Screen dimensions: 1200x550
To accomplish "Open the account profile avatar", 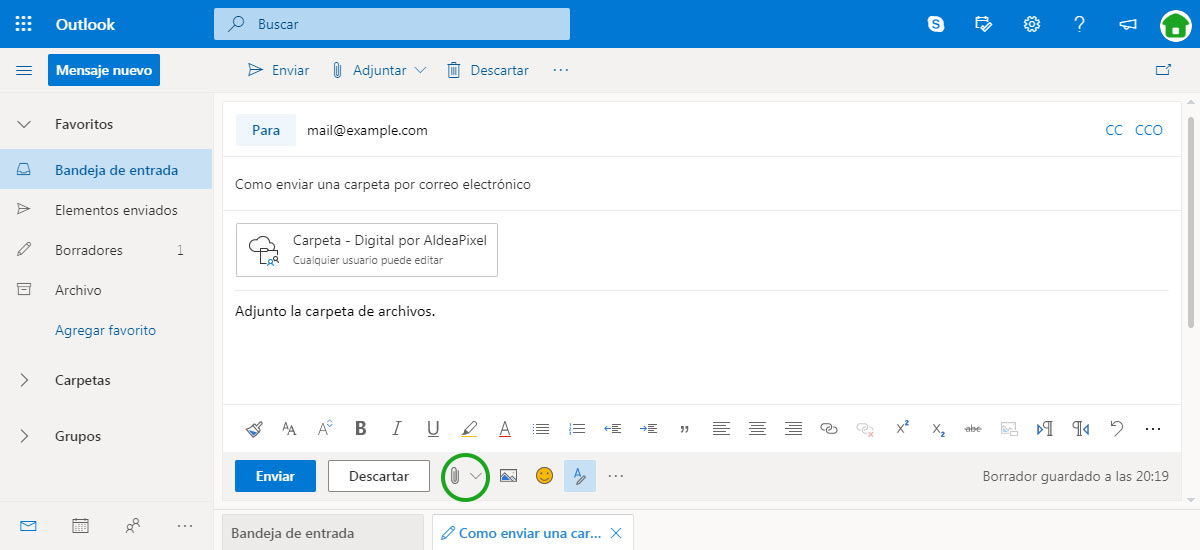I will [x=1176, y=25].
